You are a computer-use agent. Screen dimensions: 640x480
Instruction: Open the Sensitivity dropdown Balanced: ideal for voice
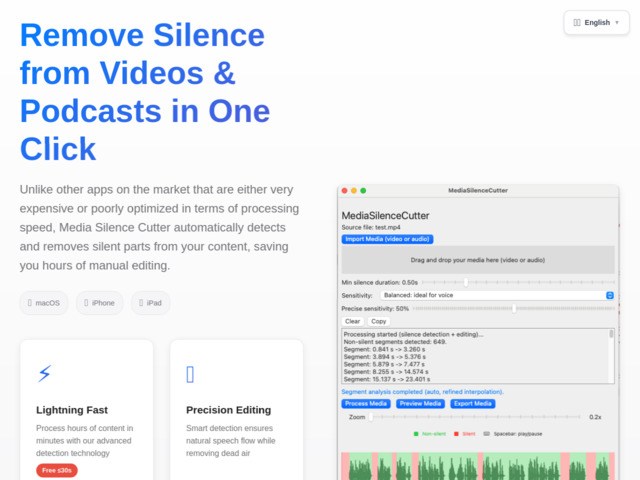[x=497, y=295]
